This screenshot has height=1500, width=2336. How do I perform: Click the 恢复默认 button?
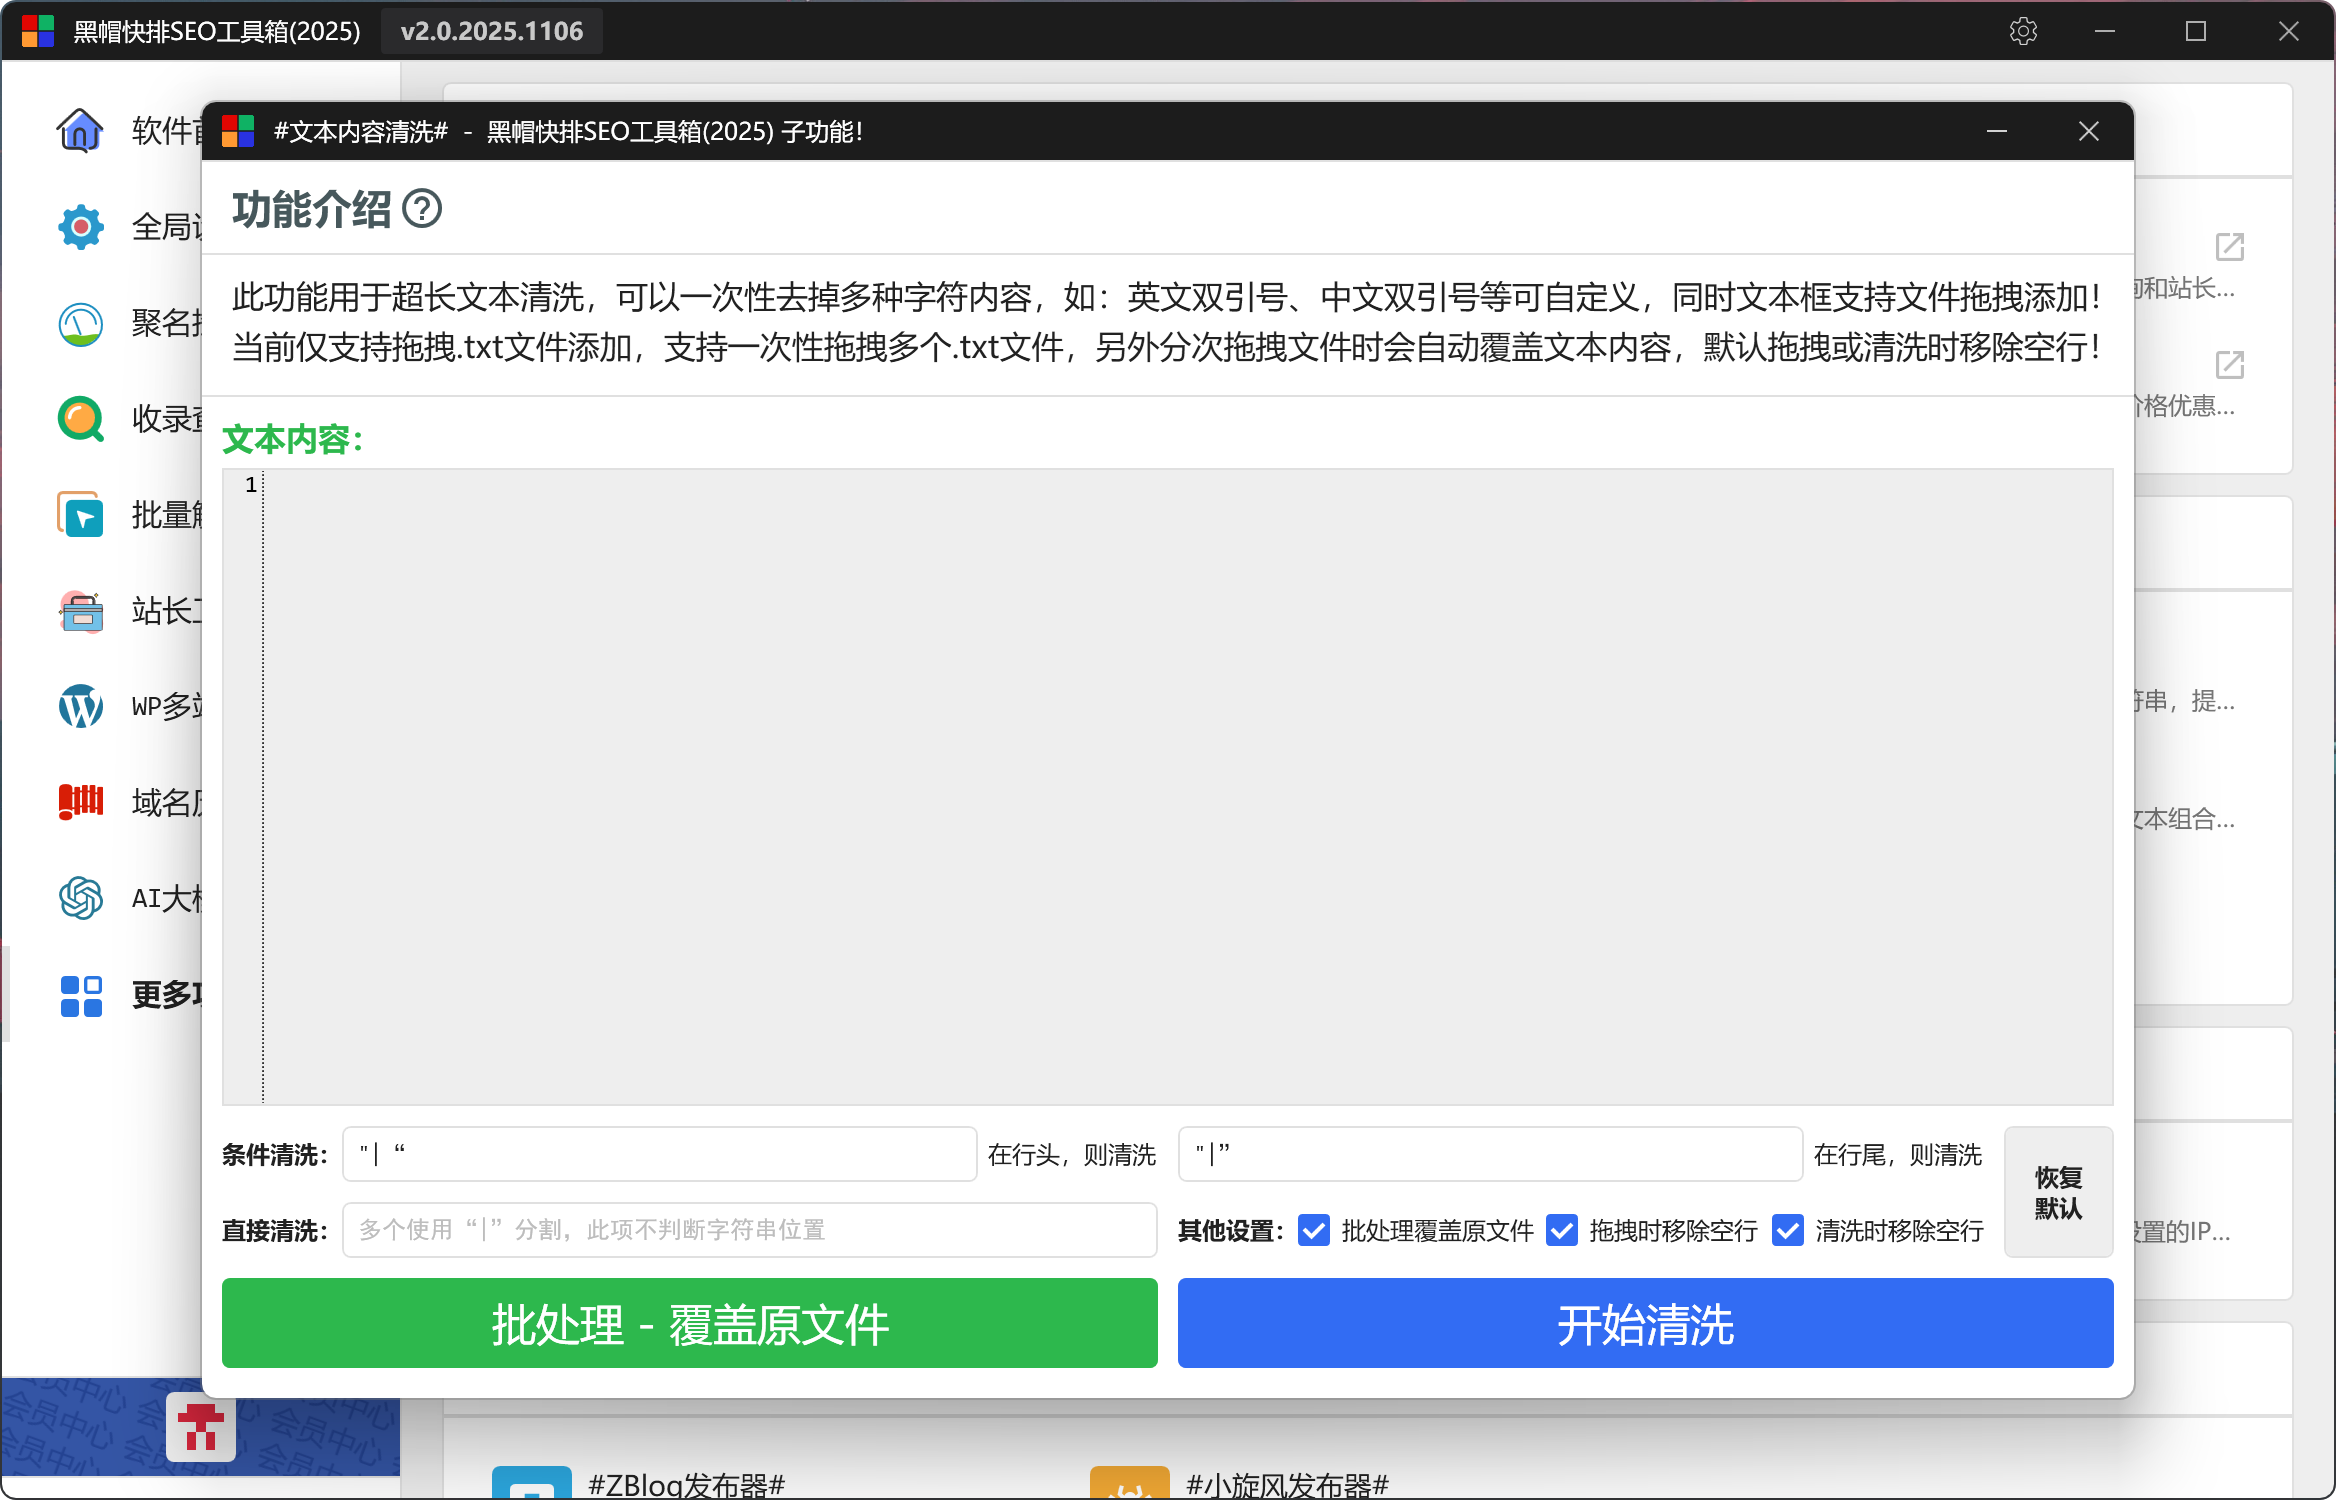pyautogui.click(x=2058, y=1192)
